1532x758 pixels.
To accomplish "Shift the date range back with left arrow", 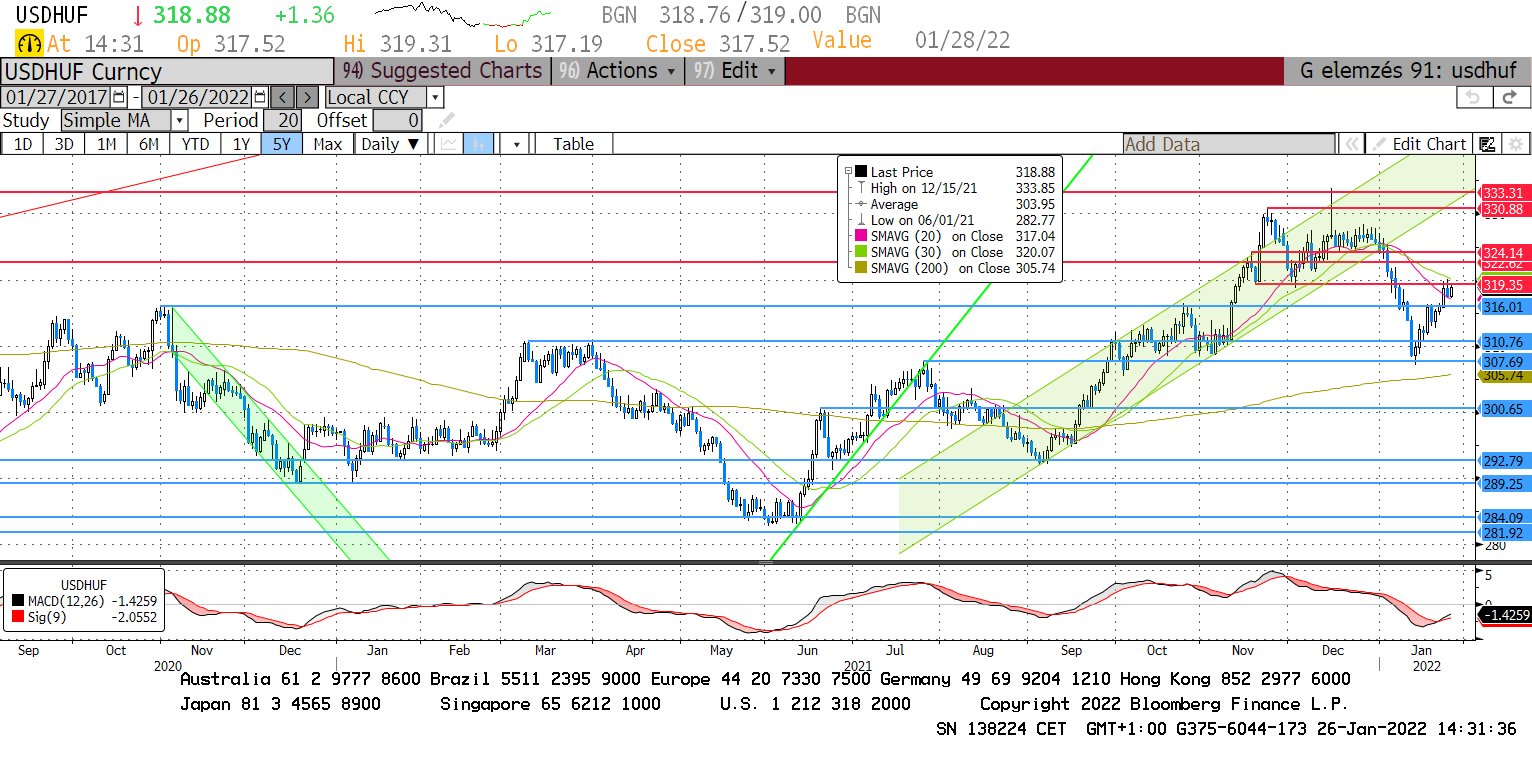I will (283, 97).
